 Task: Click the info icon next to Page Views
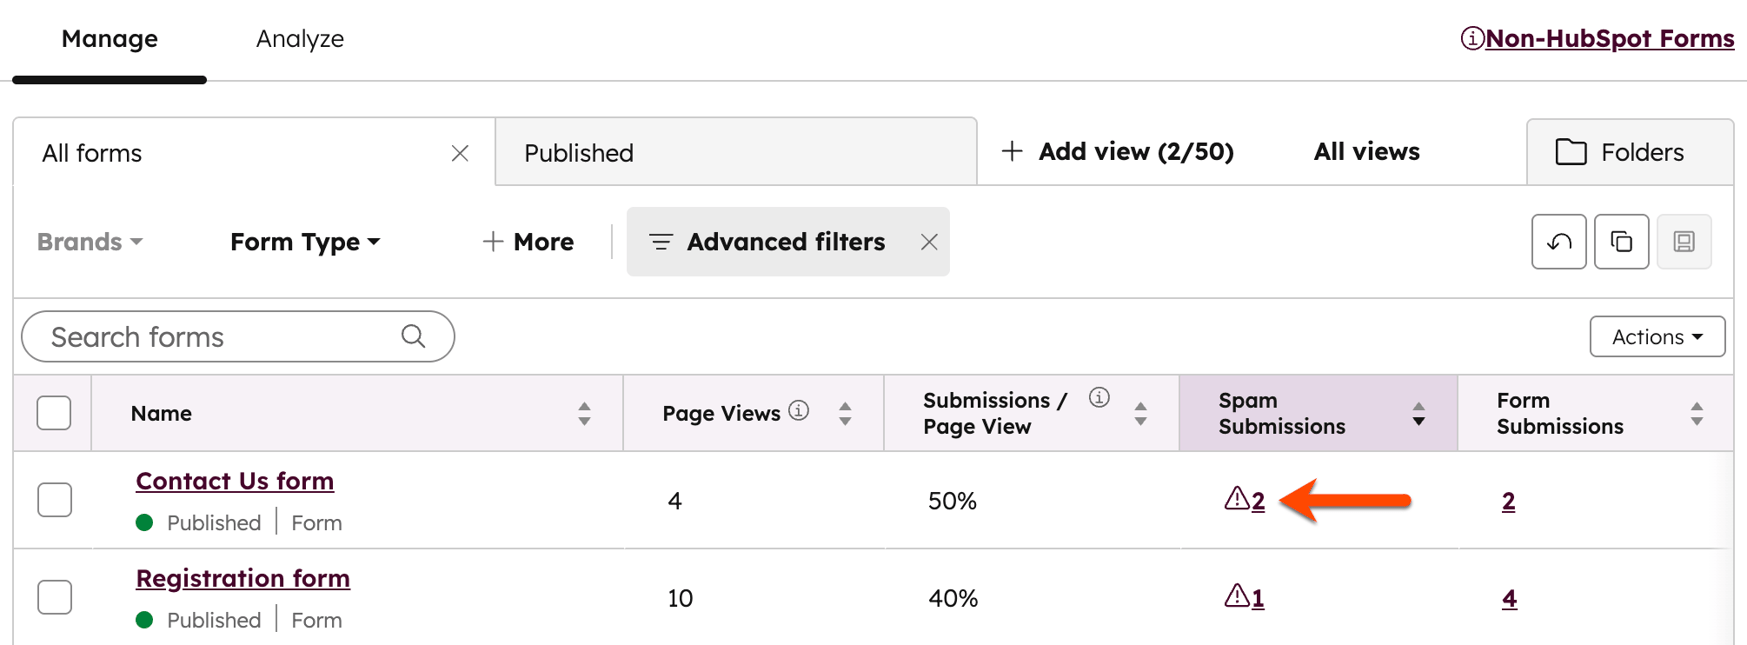(800, 412)
